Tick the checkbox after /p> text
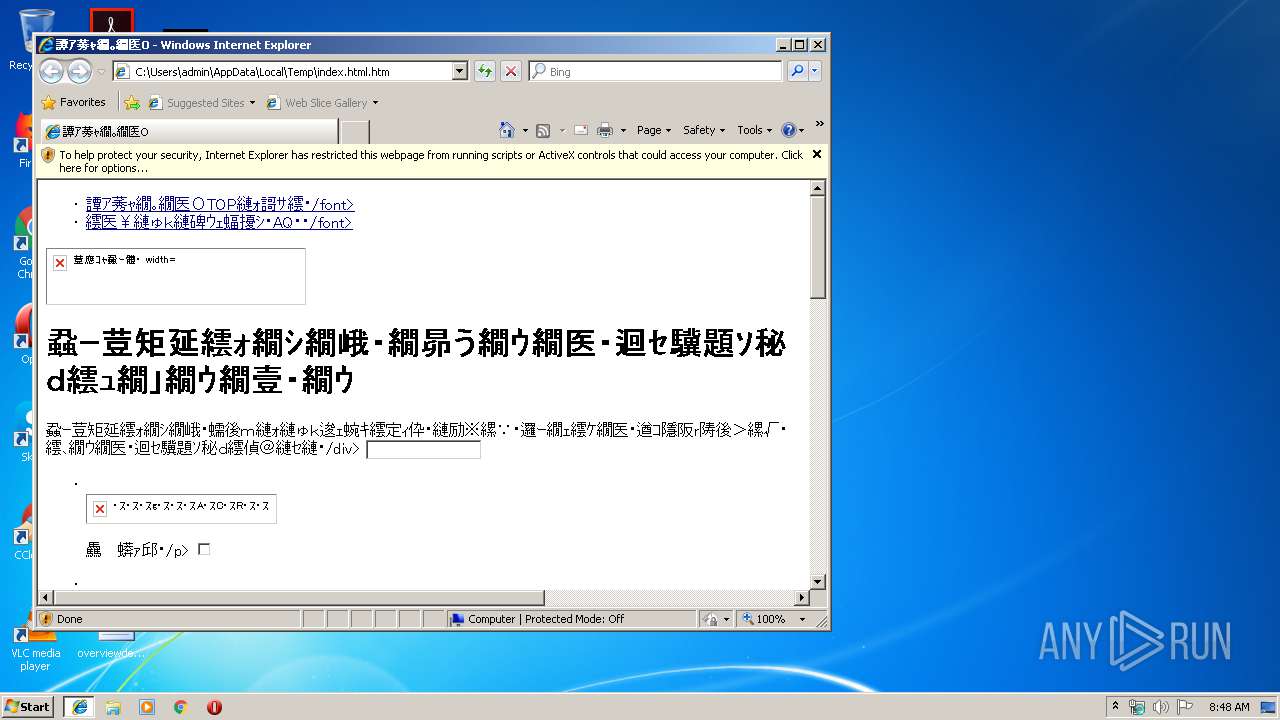The image size is (1280, 720). point(204,549)
